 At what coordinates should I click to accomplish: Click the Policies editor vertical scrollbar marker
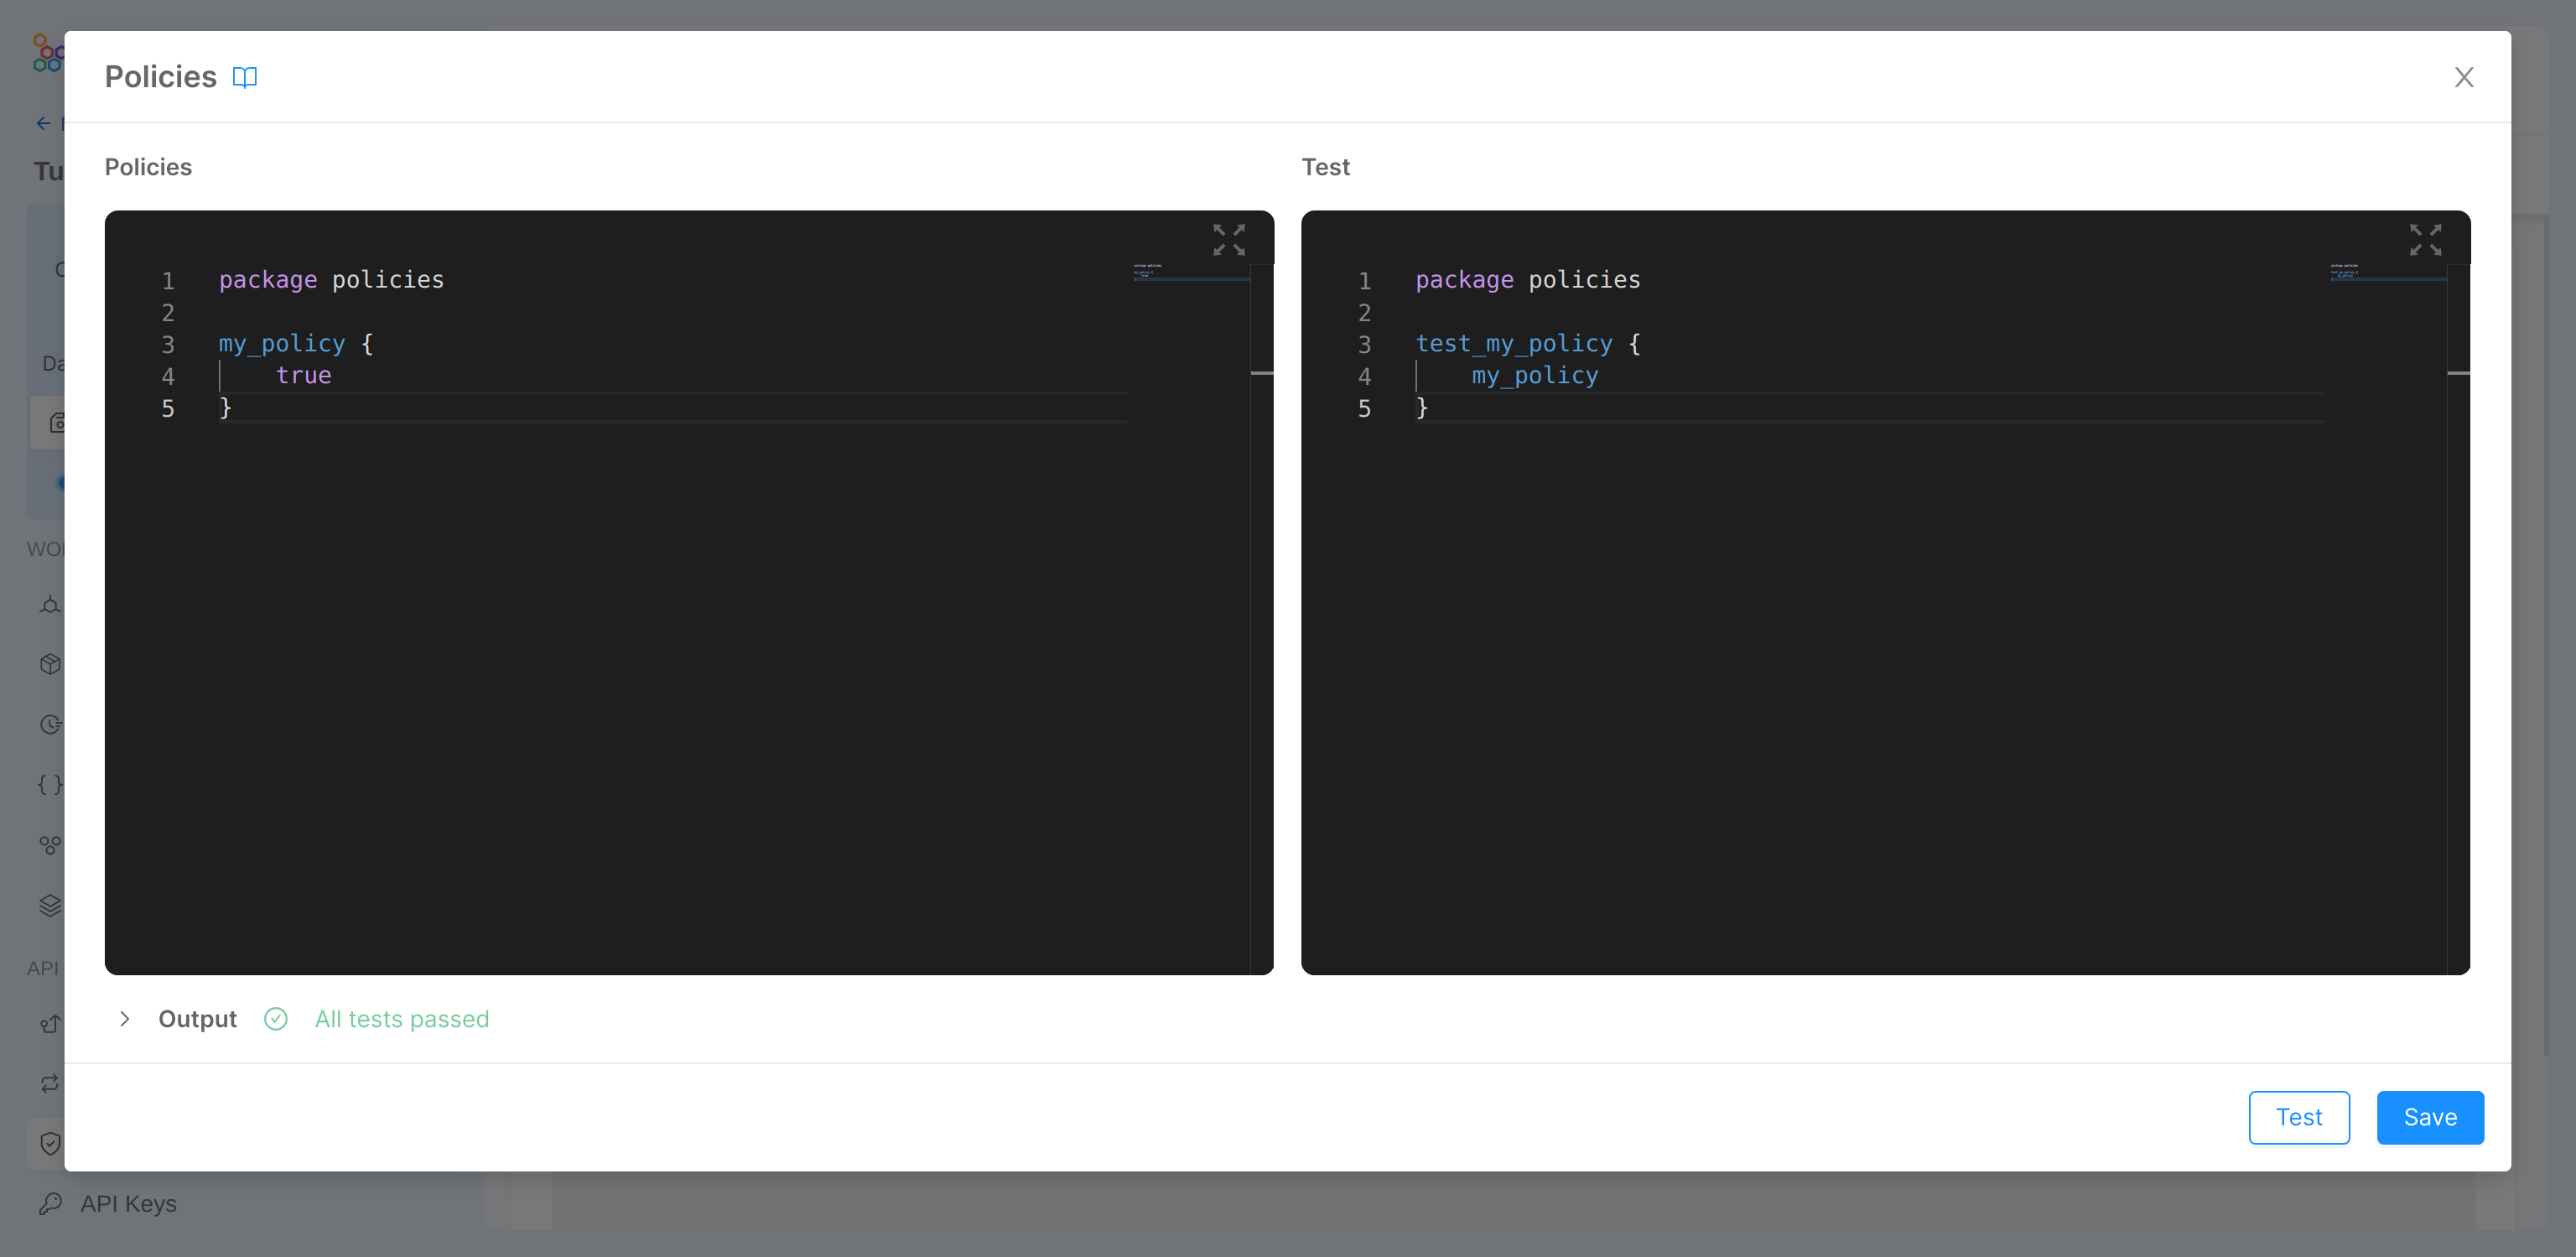(x=1261, y=373)
